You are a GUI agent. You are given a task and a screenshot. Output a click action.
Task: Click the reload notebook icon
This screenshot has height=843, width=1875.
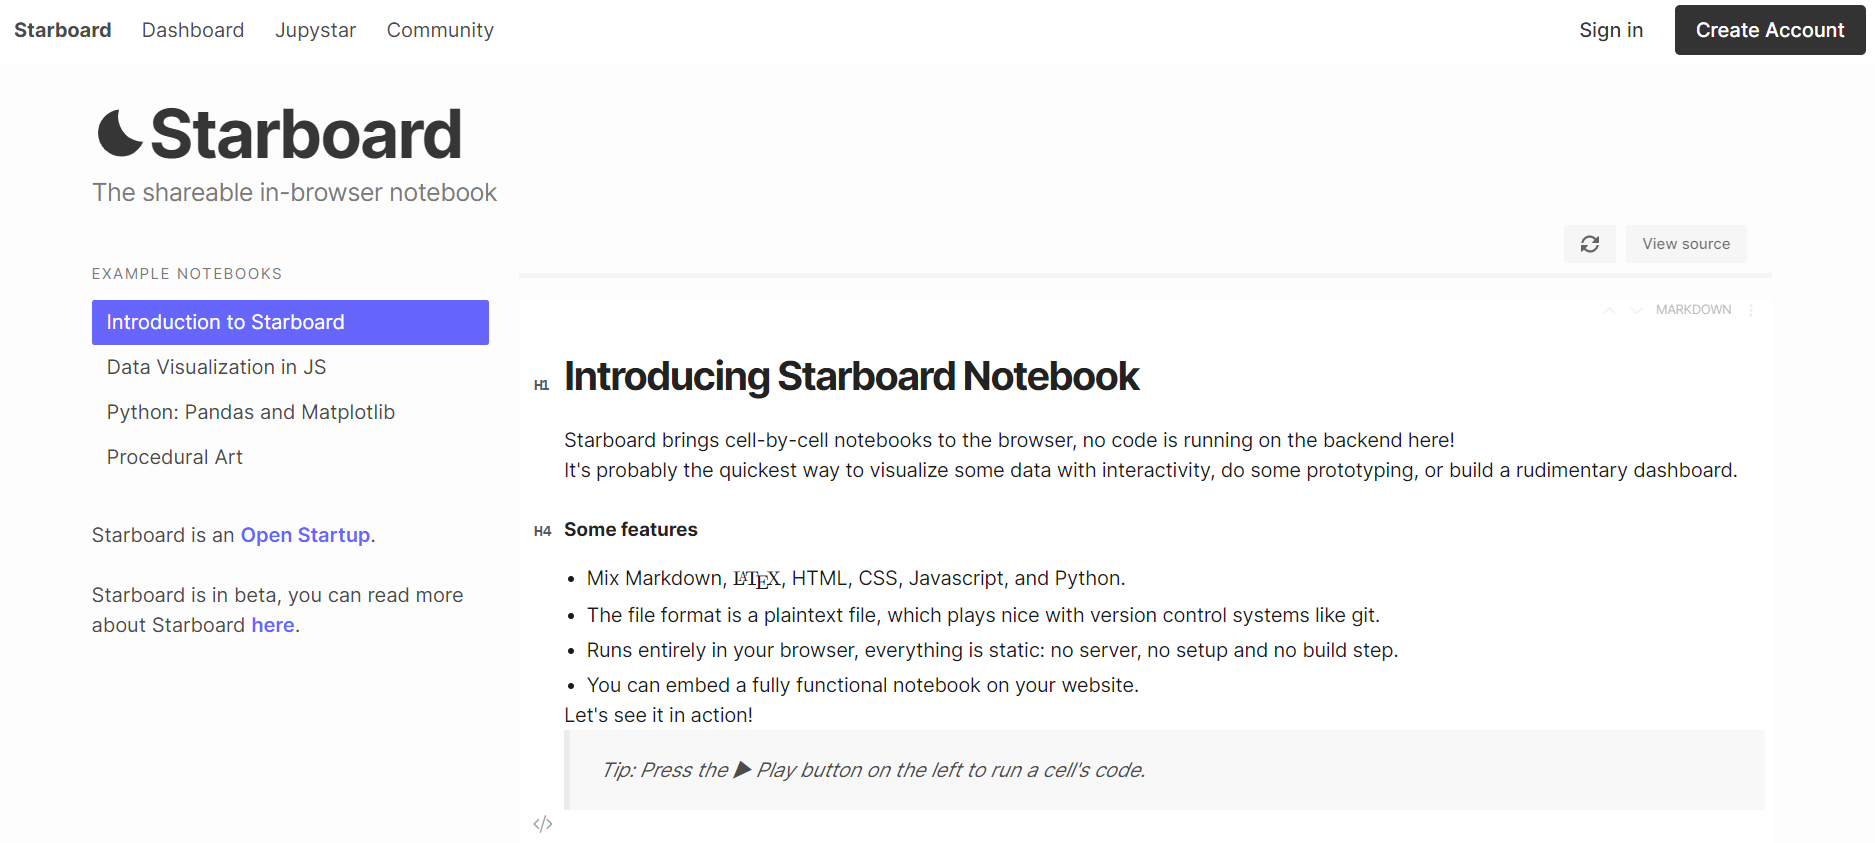tap(1589, 244)
